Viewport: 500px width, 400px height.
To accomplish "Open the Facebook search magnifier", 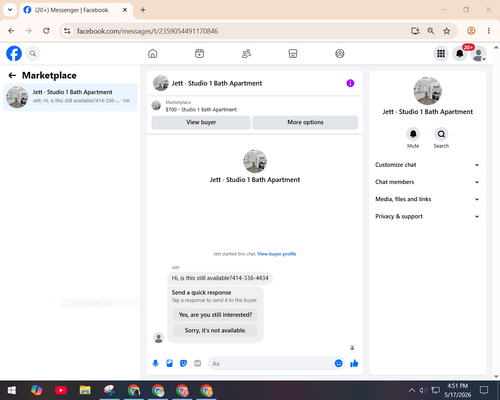I will pos(33,53).
